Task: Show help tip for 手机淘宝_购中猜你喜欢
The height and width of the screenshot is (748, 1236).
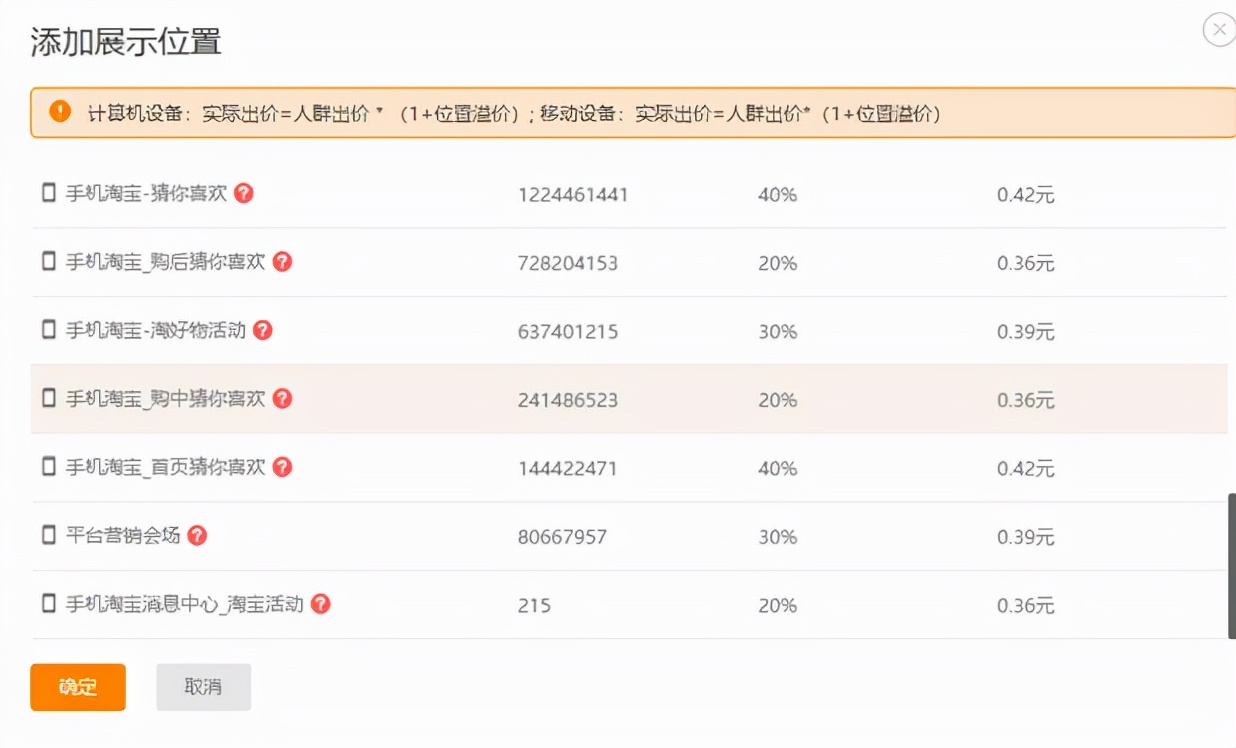Action: point(282,398)
